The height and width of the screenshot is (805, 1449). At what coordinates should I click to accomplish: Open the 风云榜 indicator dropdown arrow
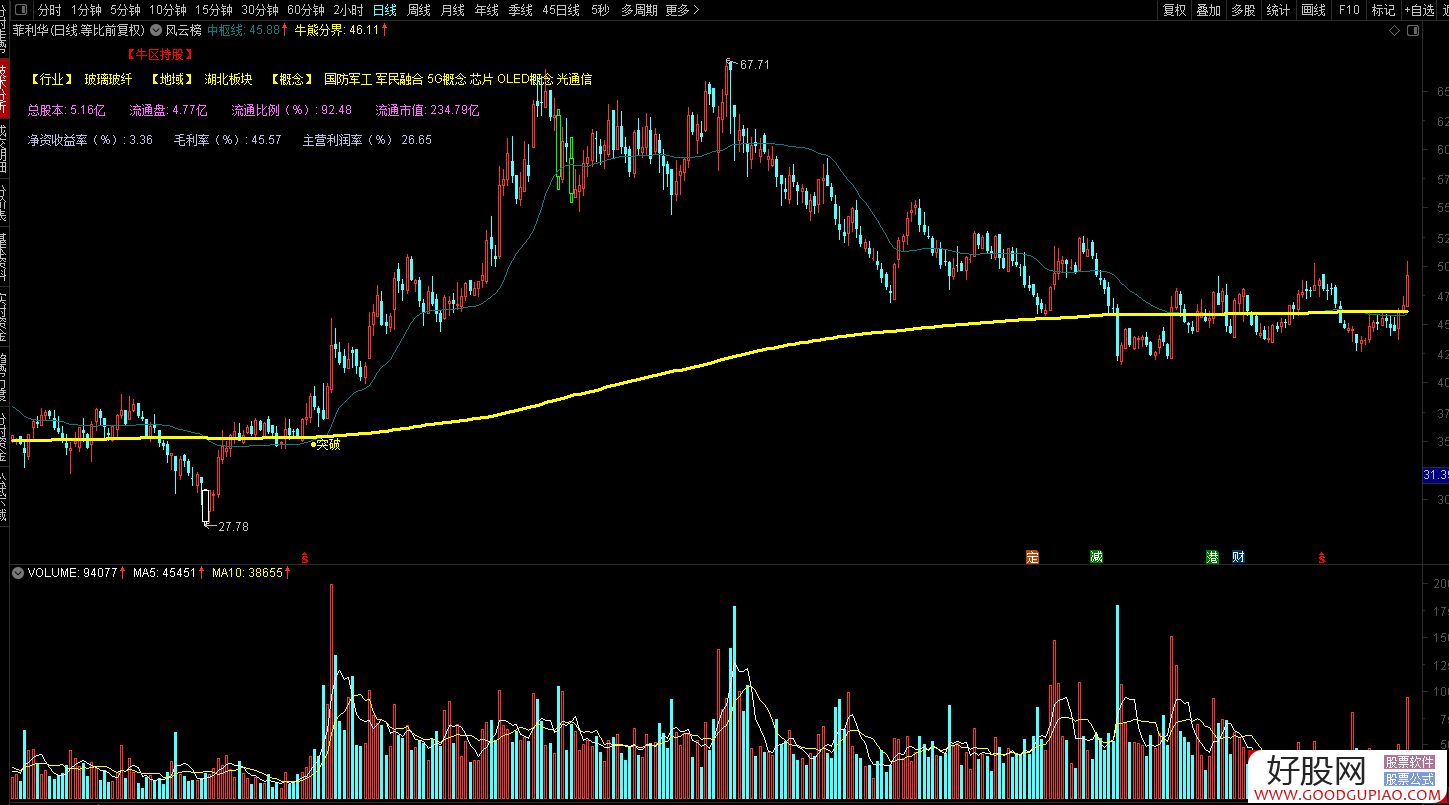click(x=156, y=30)
